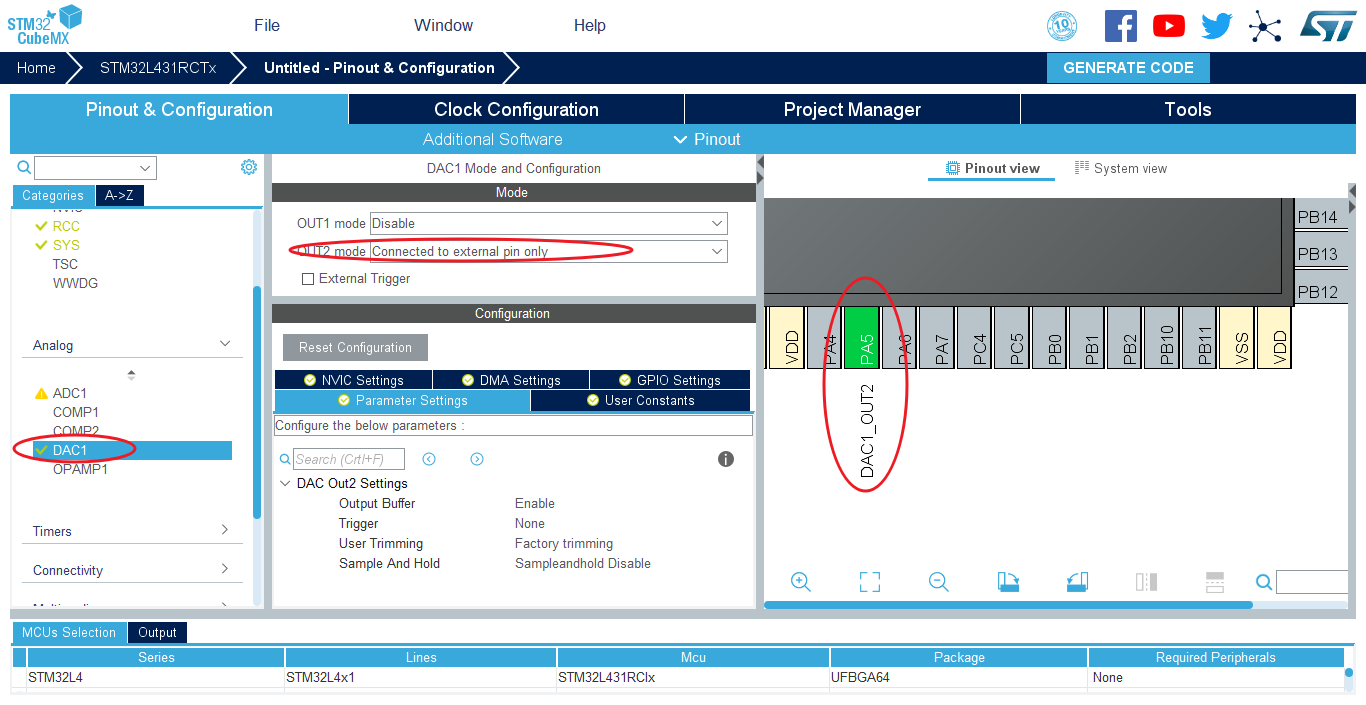
Task: Click the ST community network icon
Action: pos(1265,26)
